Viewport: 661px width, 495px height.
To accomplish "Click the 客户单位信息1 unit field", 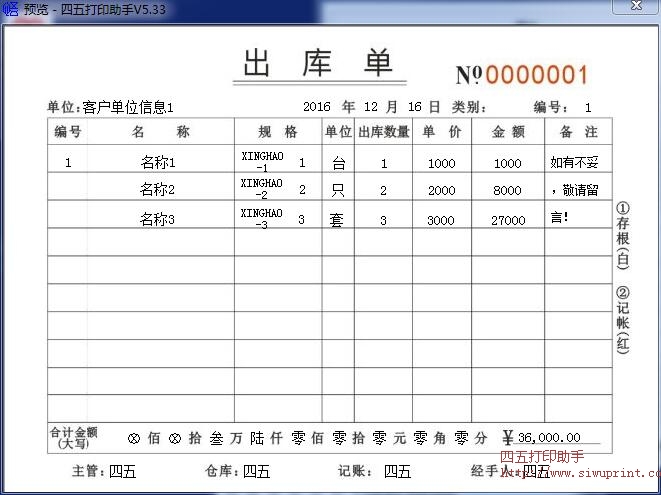I will click(x=128, y=107).
